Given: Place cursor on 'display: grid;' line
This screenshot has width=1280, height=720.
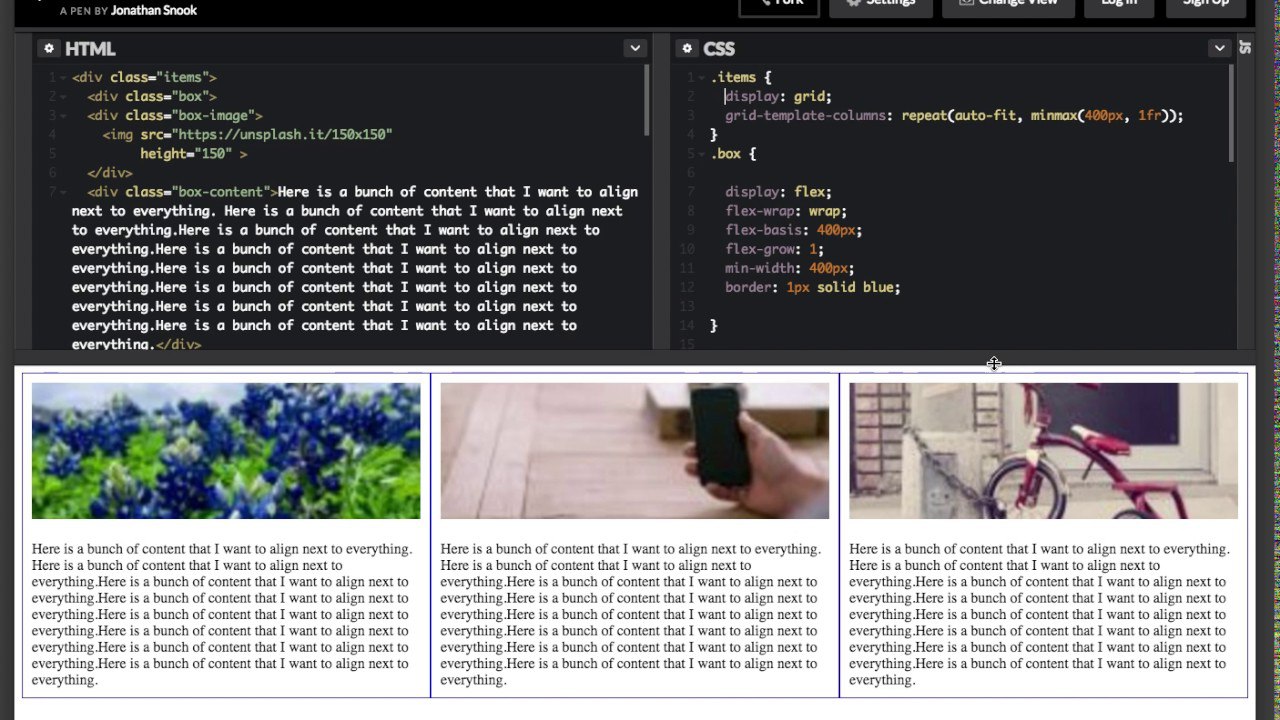Looking at the screenshot, I should (x=778, y=96).
